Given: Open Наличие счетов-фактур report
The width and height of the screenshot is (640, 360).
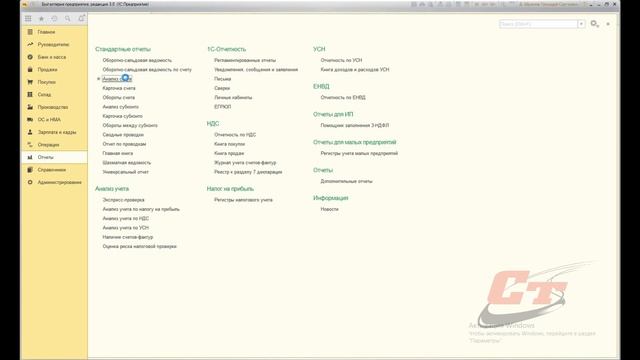Looking at the screenshot, I should tap(128, 237).
